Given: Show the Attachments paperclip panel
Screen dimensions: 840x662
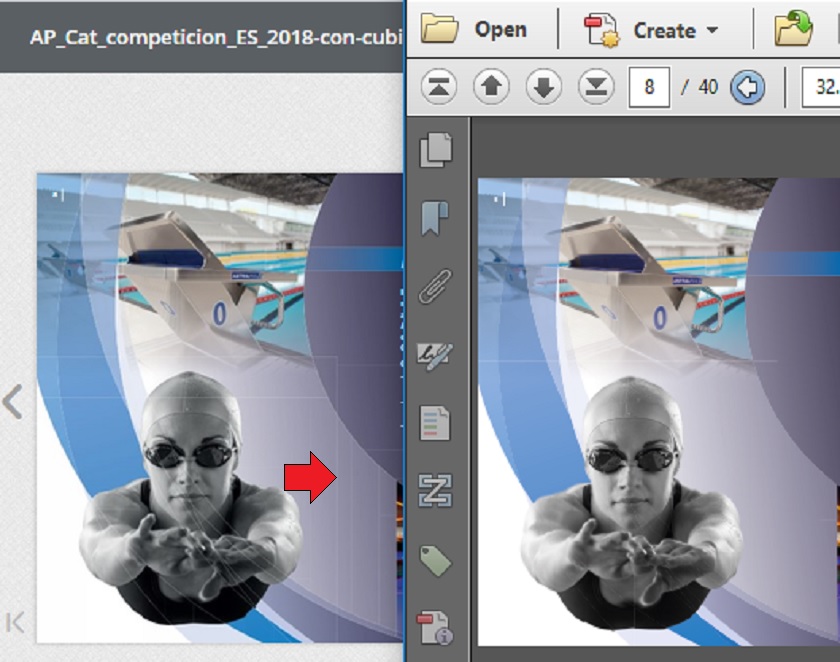Looking at the screenshot, I should (436, 286).
